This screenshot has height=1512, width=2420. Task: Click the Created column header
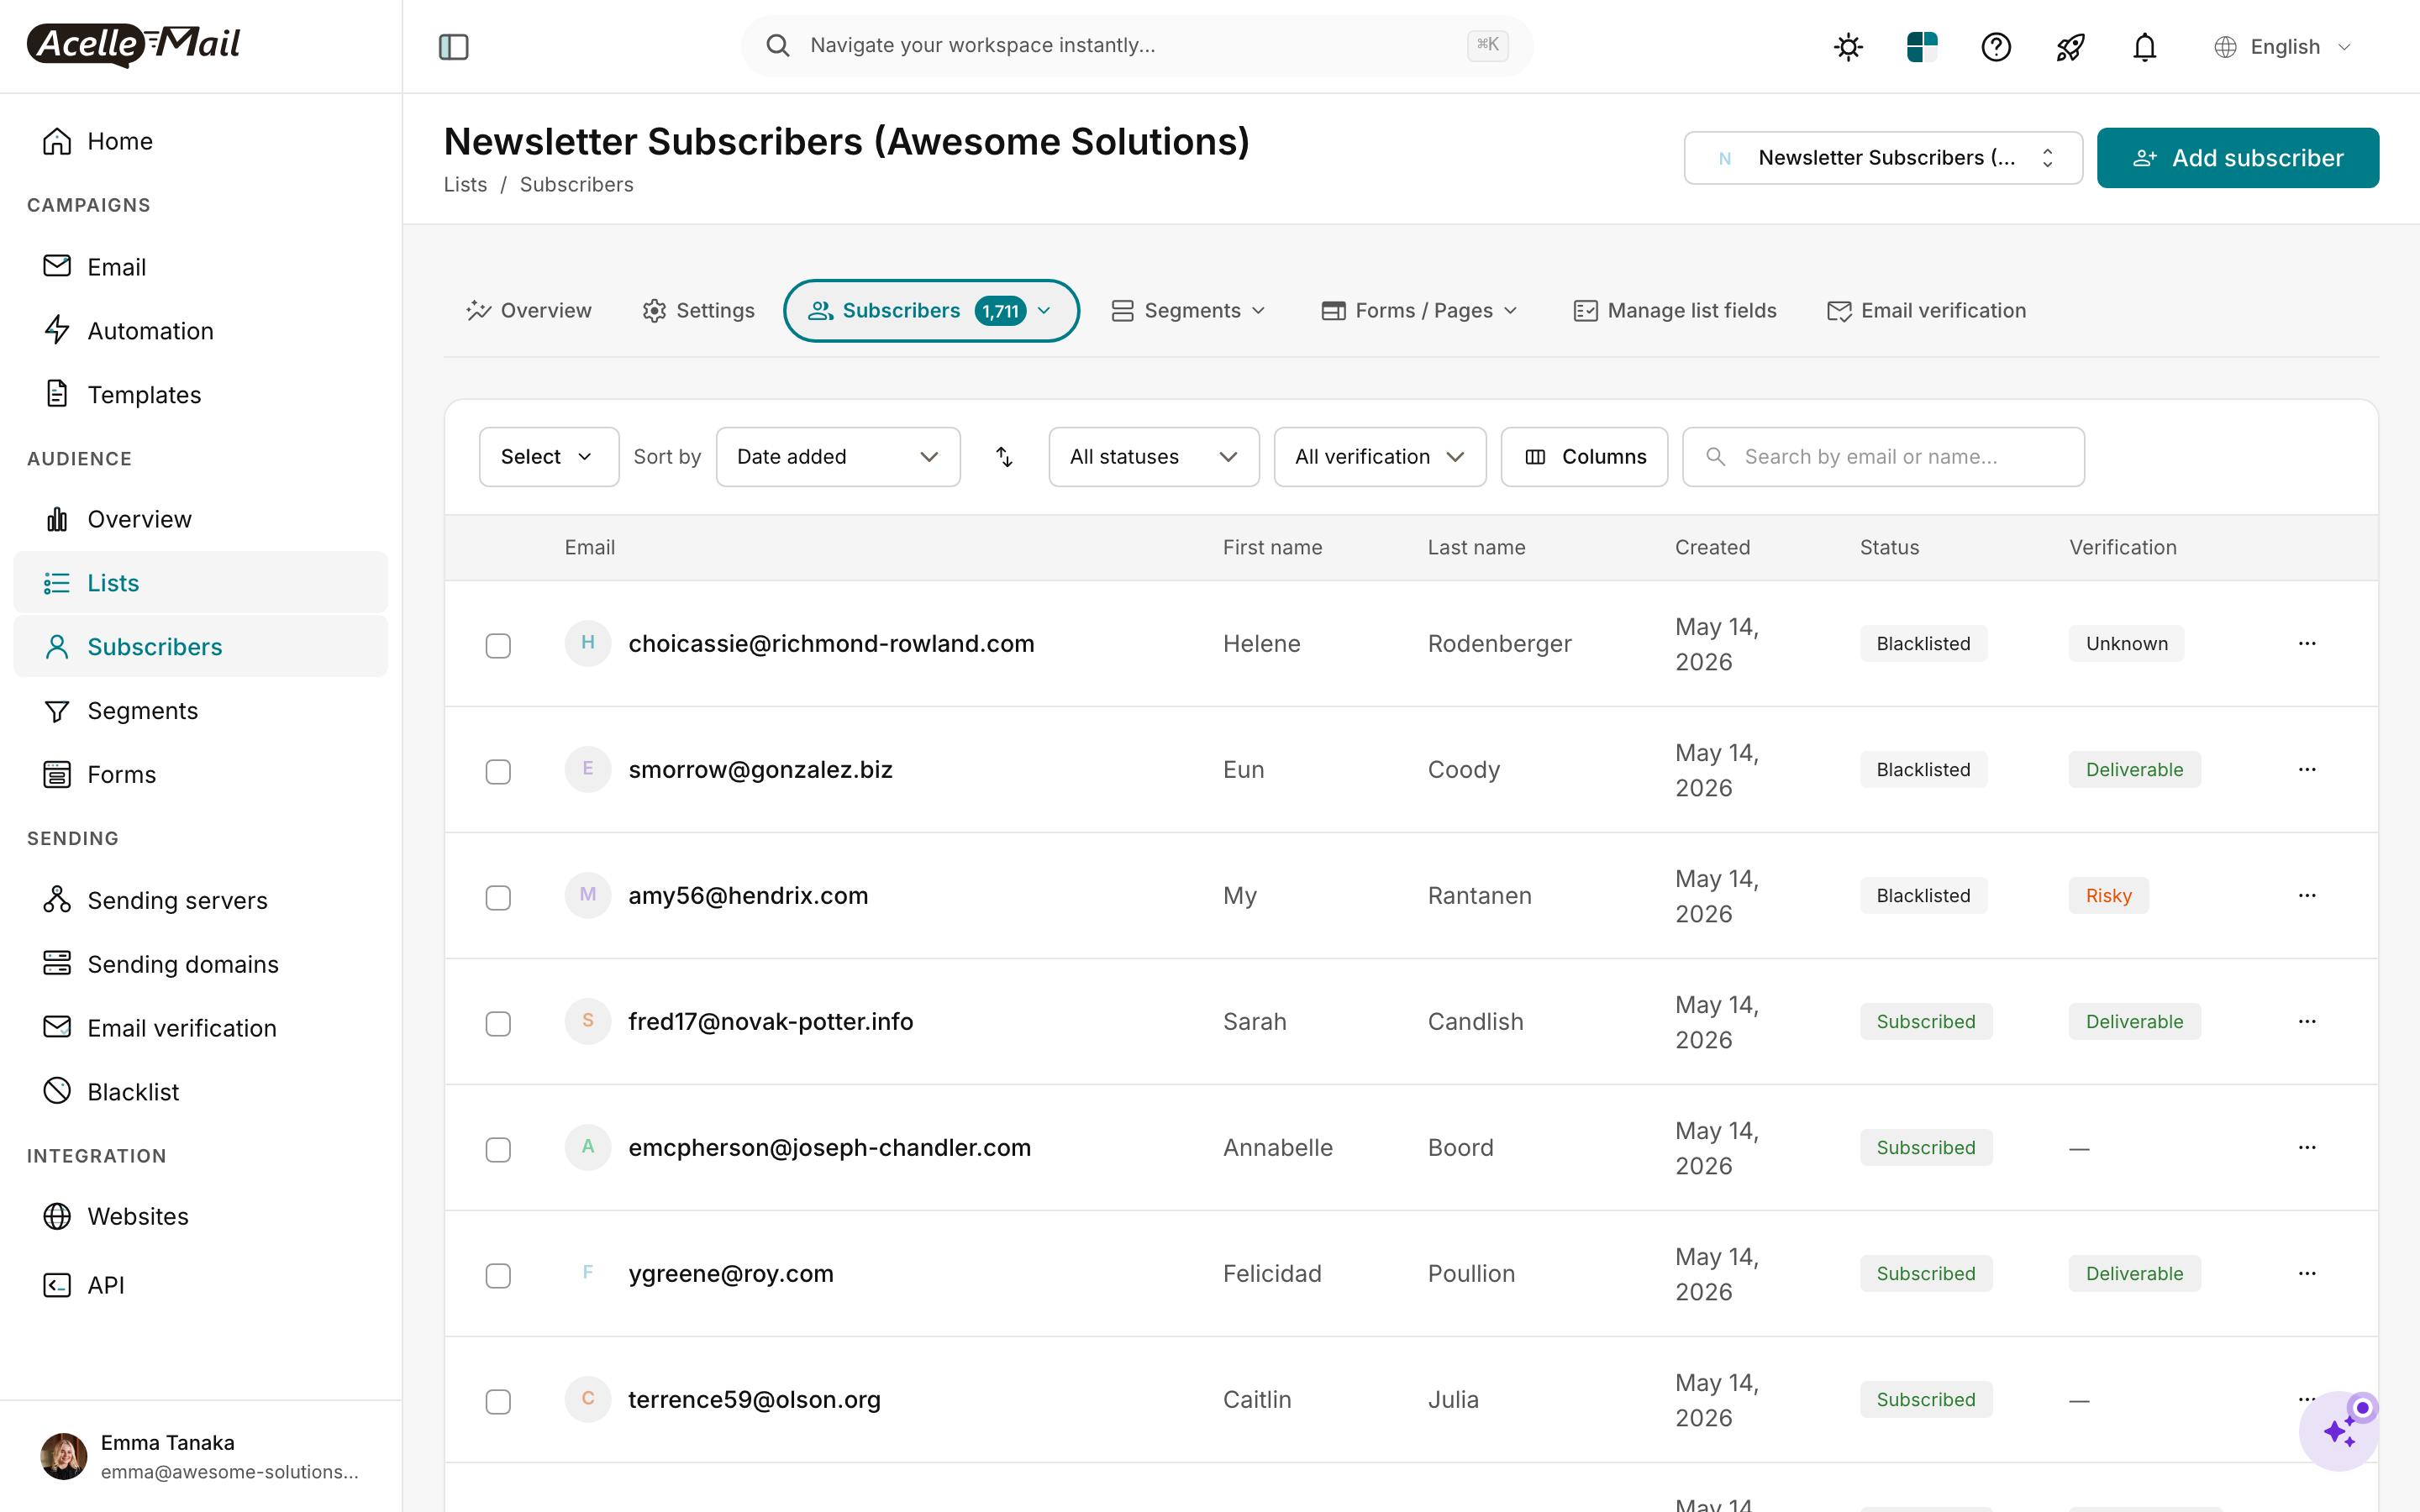click(1712, 548)
